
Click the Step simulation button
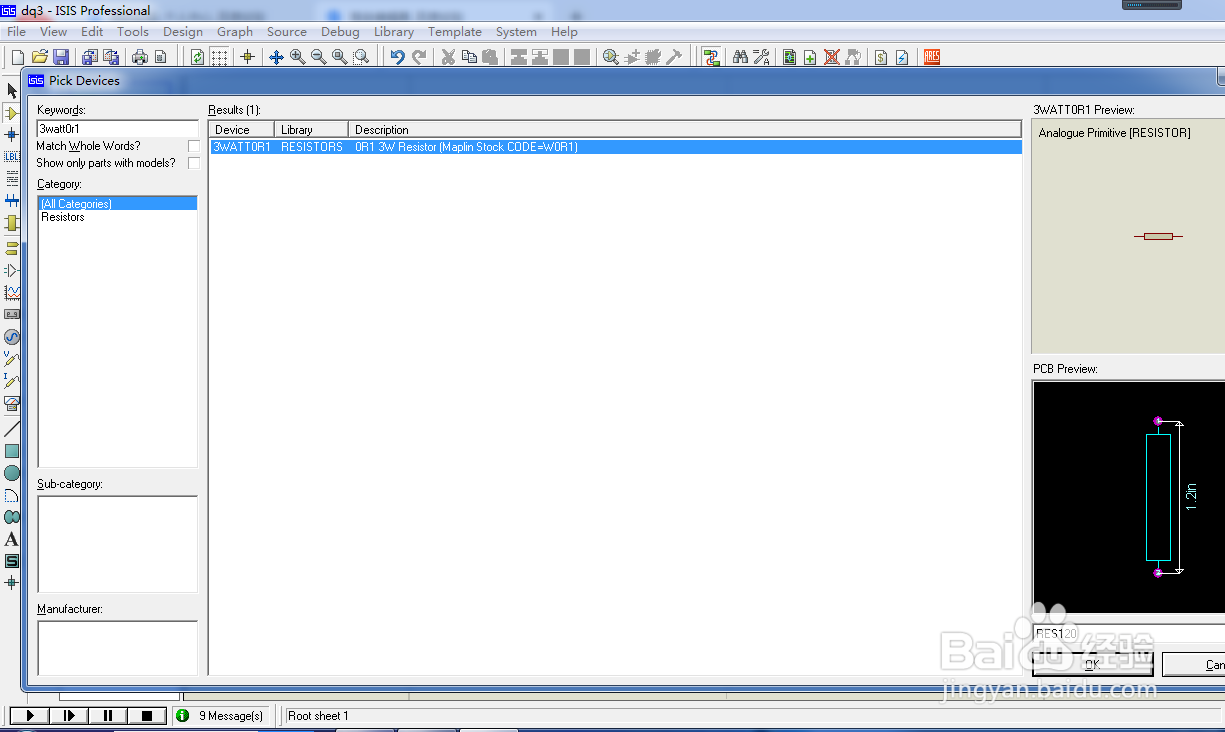tap(69, 716)
